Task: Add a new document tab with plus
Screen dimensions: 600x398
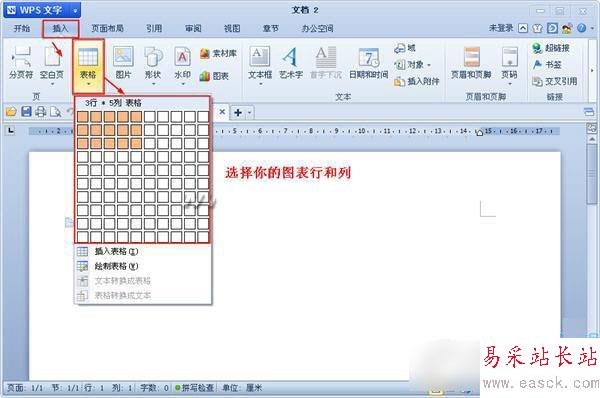Action: click(238, 113)
